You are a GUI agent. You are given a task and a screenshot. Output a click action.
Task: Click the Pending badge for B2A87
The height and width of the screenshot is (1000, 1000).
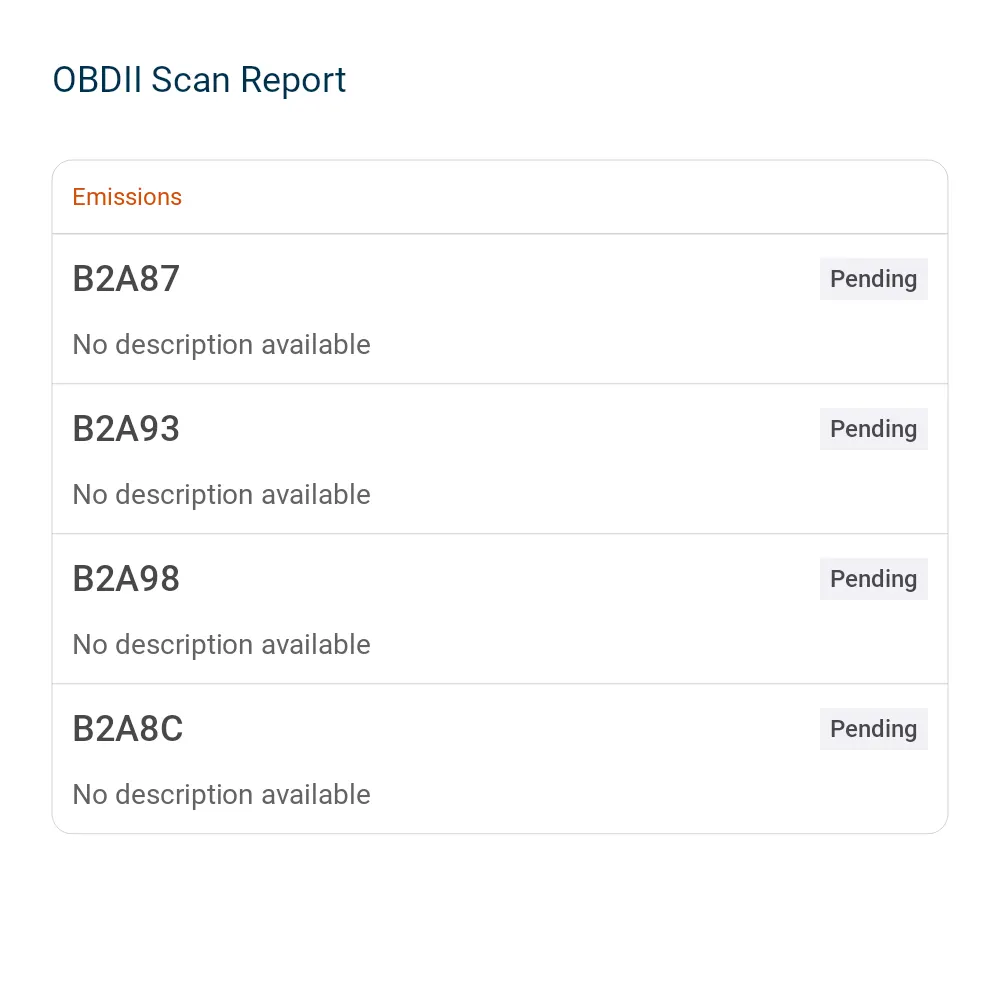873,279
